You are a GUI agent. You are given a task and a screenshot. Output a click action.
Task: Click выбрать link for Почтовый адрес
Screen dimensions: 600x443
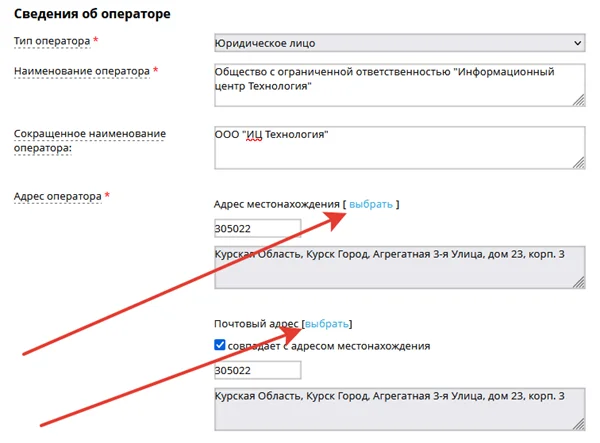(327, 324)
